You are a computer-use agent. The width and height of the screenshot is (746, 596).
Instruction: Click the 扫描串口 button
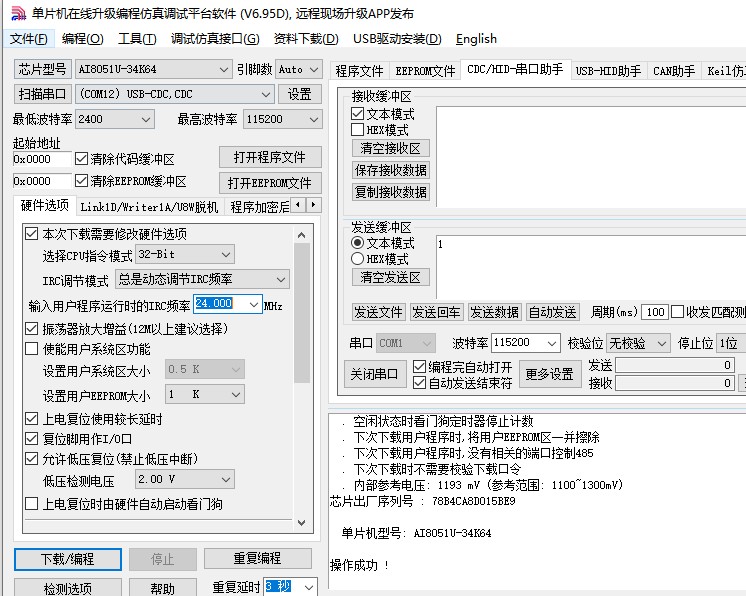click(x=42, y=94)
